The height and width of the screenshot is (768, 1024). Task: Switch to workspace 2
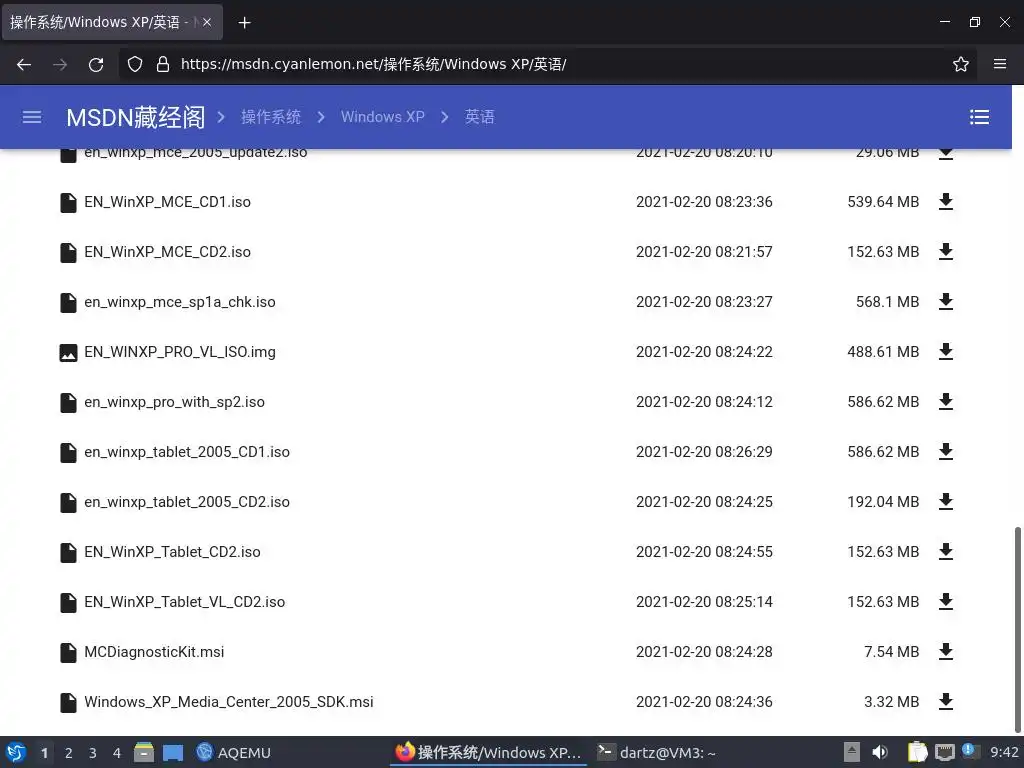tap(69, 753)
